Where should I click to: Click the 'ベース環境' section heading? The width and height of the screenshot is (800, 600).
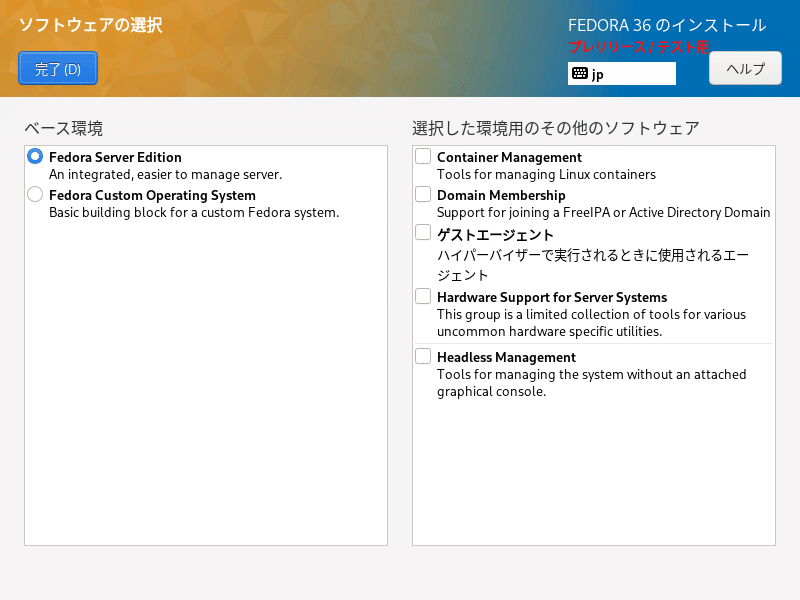tap(64, 128)
